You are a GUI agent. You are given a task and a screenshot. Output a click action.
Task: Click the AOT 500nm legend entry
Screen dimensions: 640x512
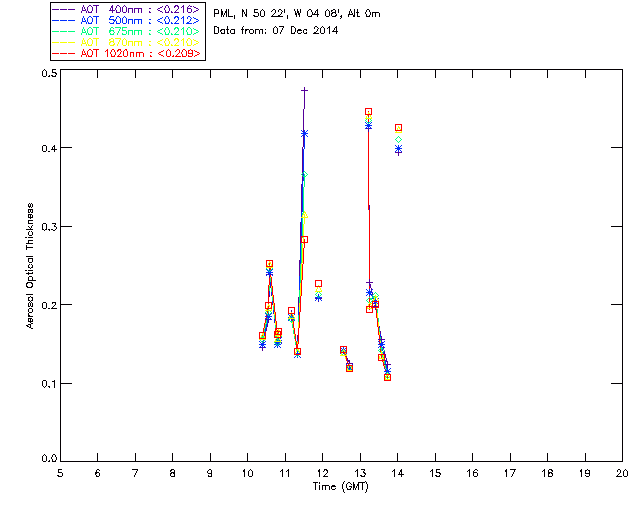click(x=127, y=20)
